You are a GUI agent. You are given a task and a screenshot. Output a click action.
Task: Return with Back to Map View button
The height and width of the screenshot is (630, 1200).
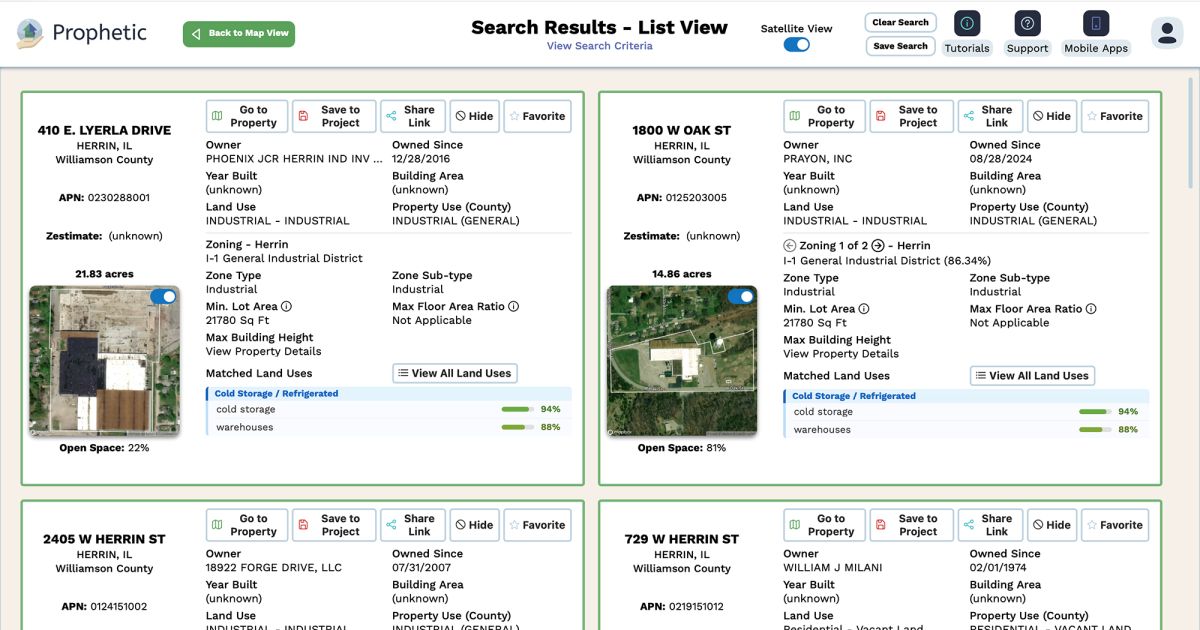(239, 34)
